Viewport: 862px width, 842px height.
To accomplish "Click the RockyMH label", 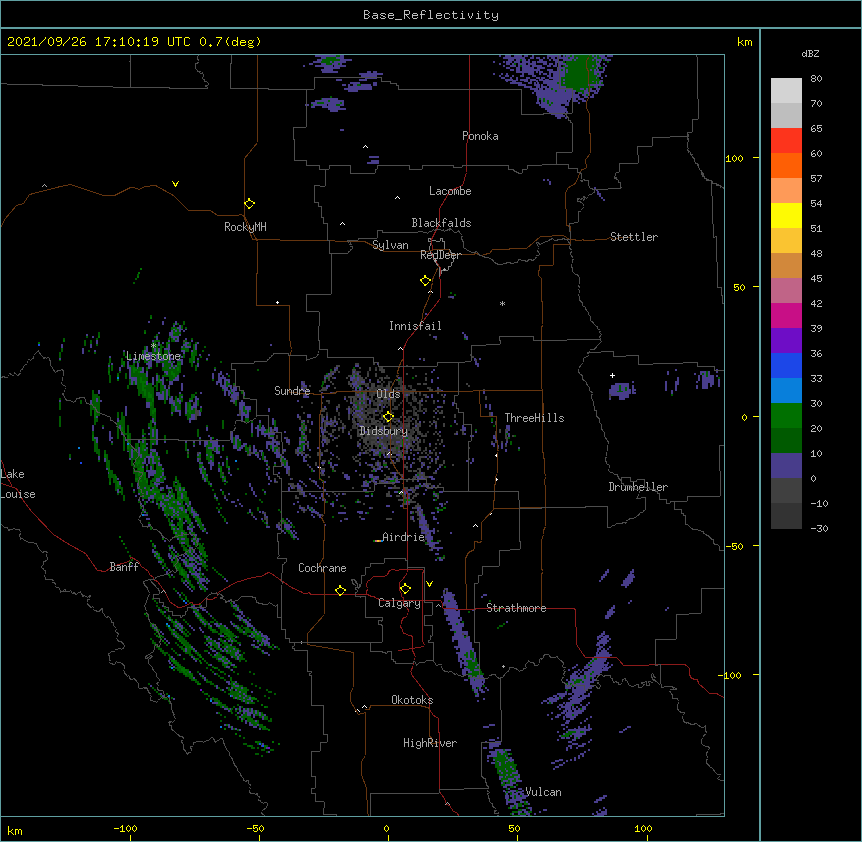I will tap(245, 227).
